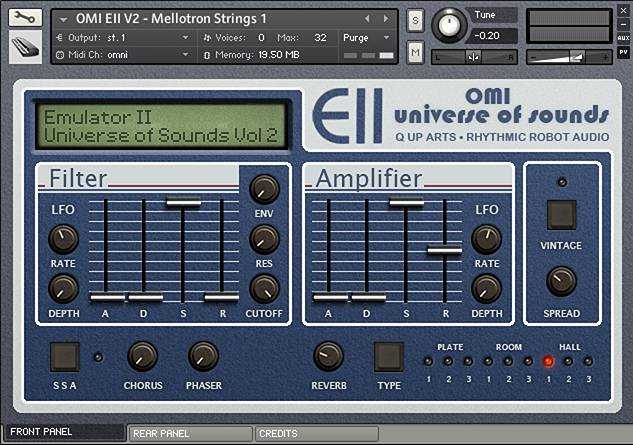Switch to the REAR PANEL tab
Viewport: 633px width, 445px height.
pyautogui.click(x=190, y=434)
